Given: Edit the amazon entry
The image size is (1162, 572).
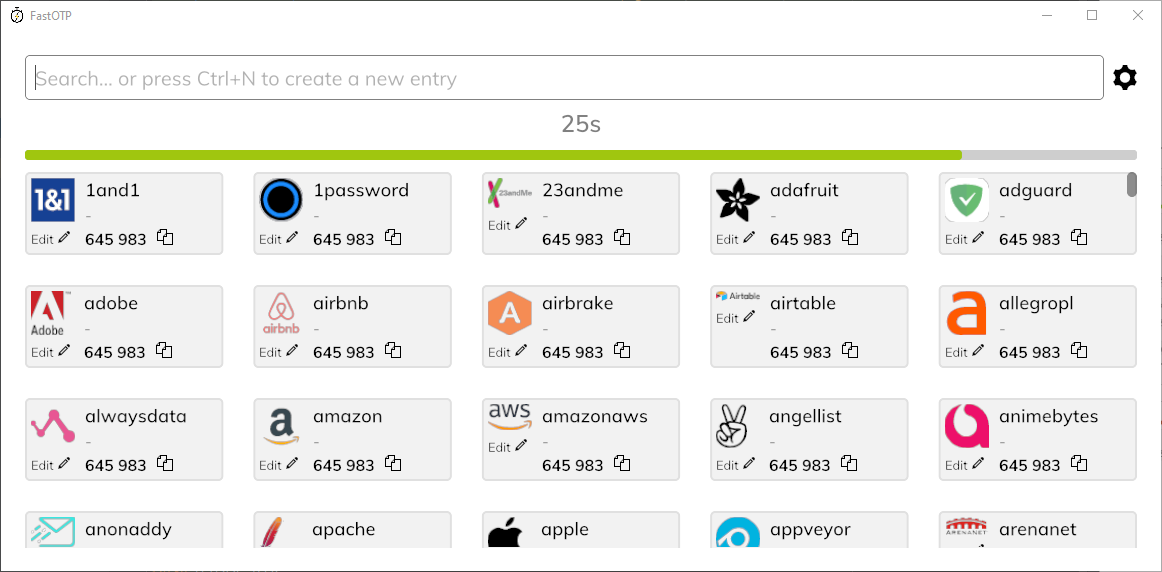Looking at the screenshot, I should point(279,465).
